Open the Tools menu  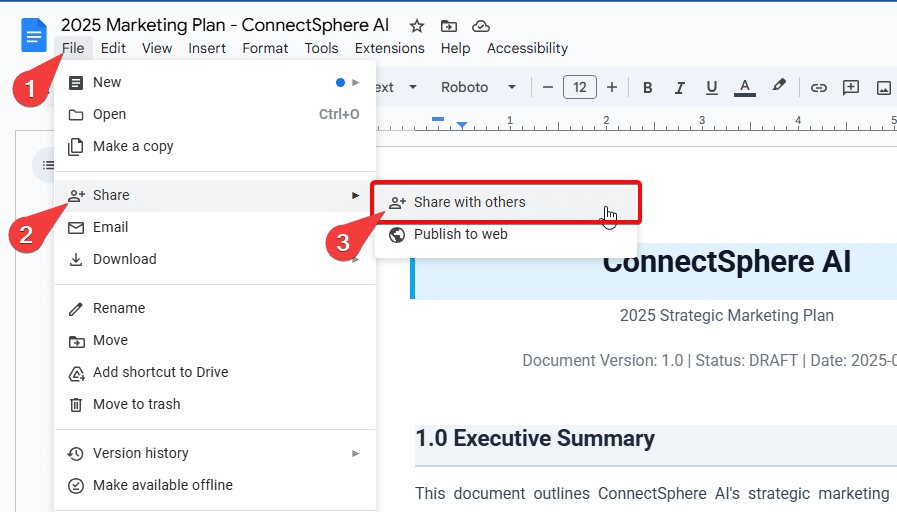pos(321,48)
